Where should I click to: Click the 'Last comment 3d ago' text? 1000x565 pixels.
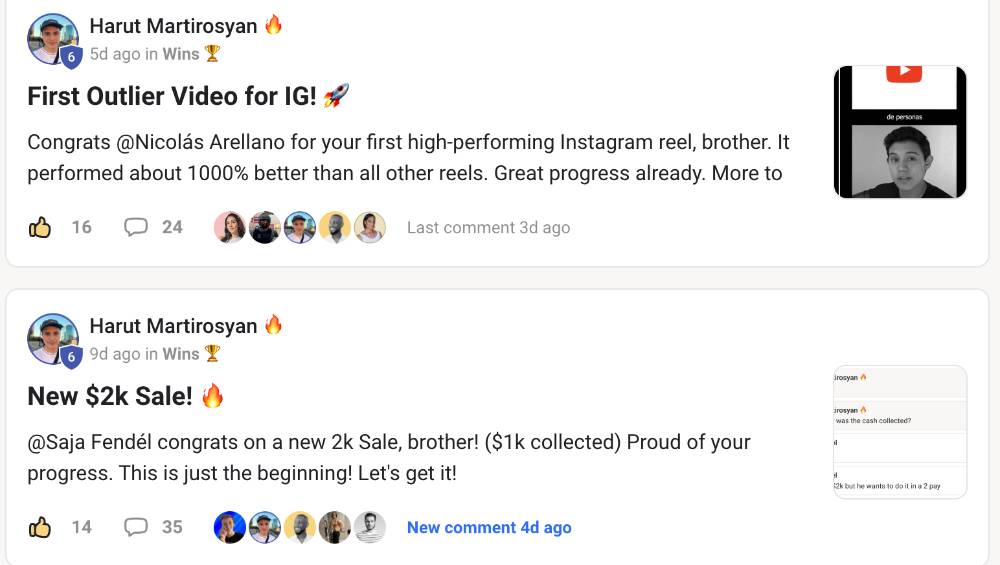coord(489,228)
